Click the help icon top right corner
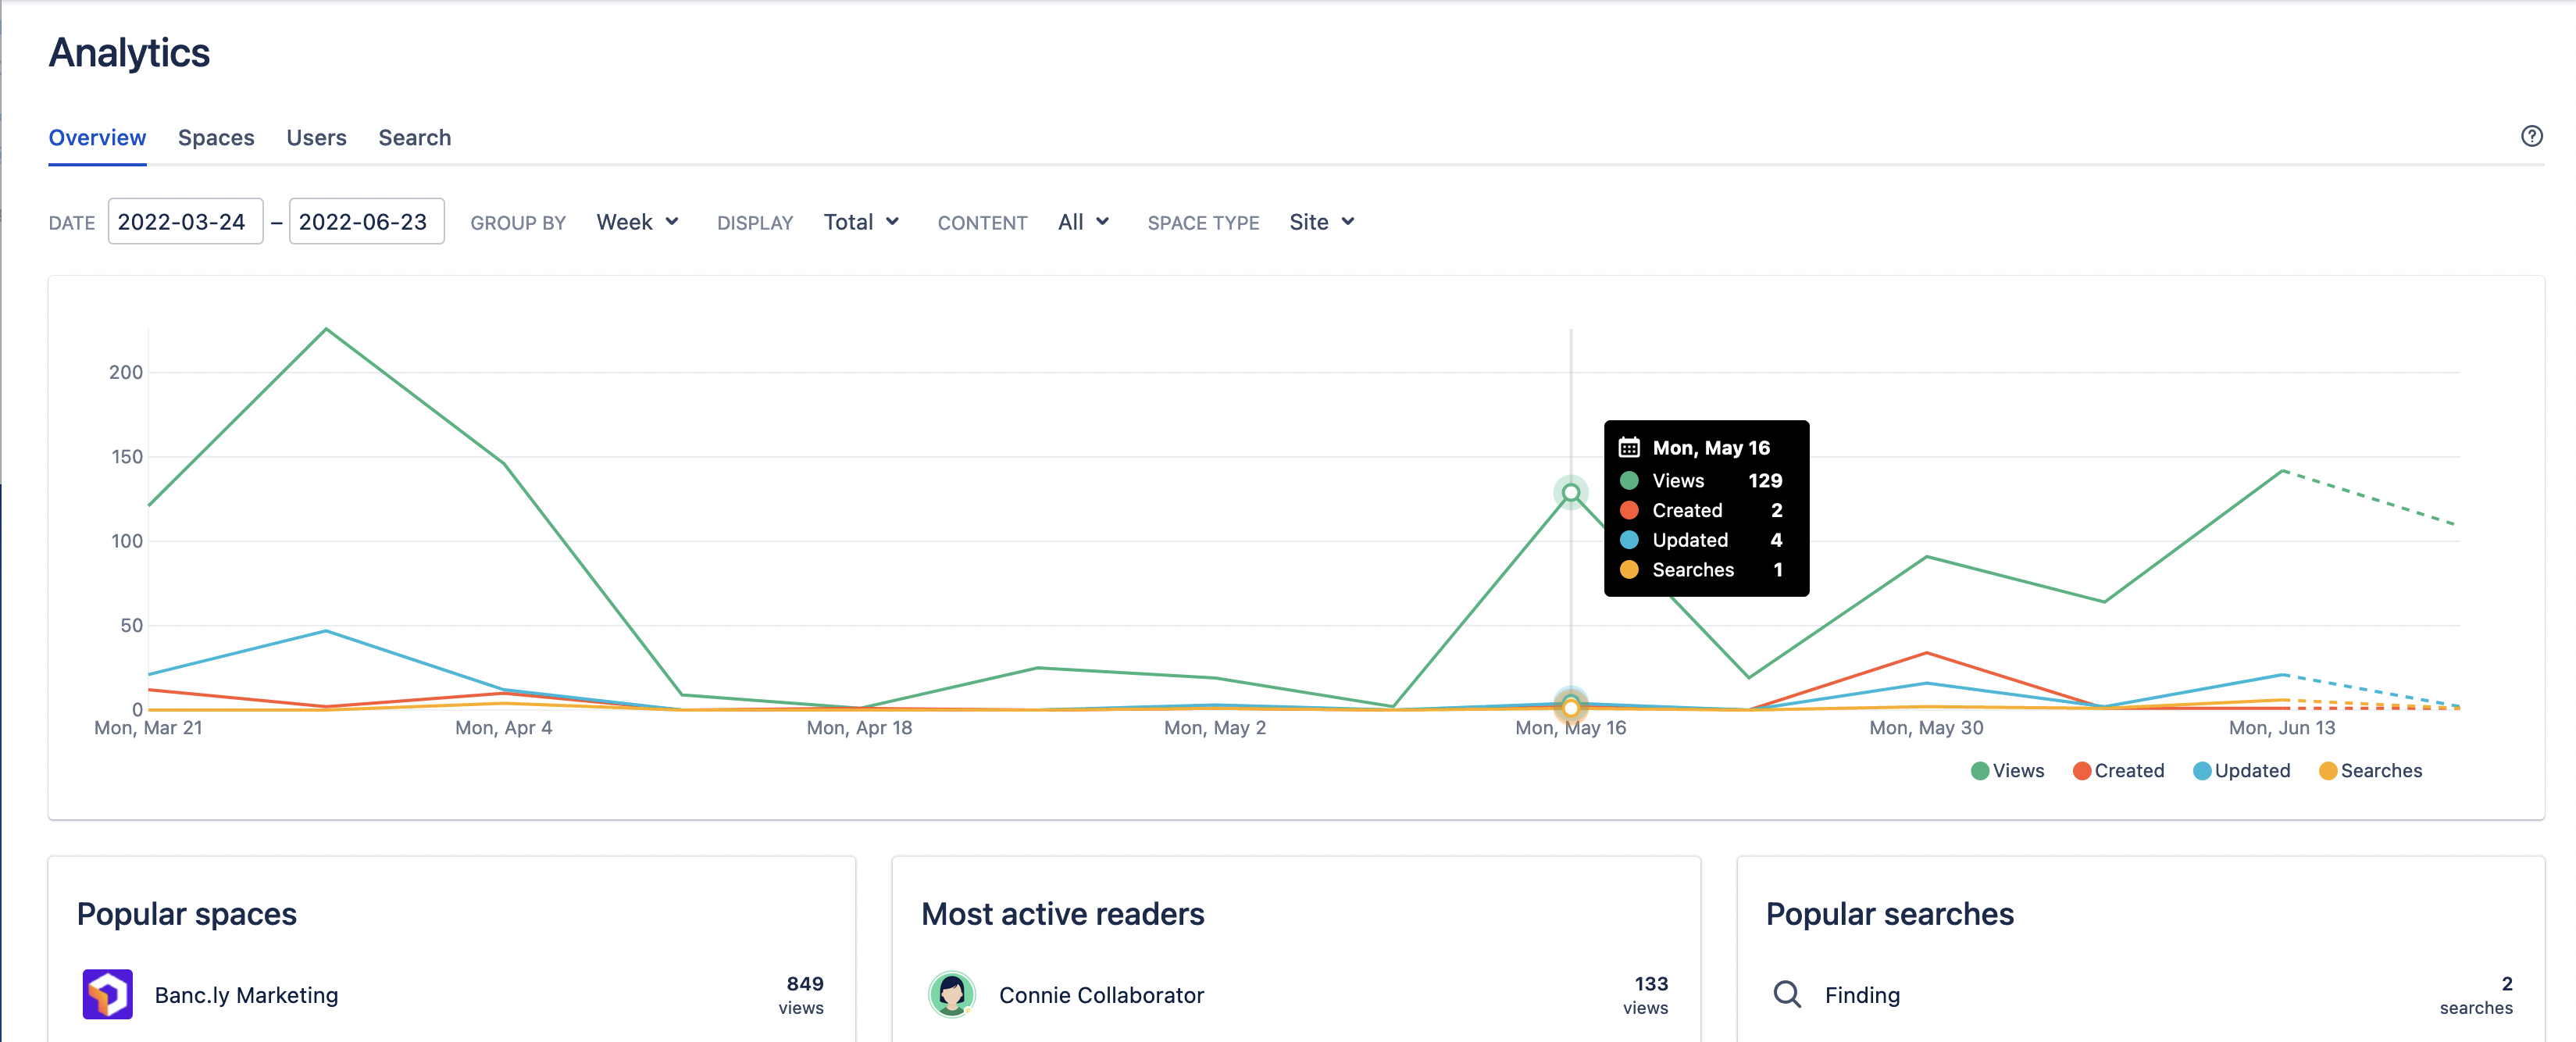Viewport: 2576px width, 1042px height. tap(2533, 137)
